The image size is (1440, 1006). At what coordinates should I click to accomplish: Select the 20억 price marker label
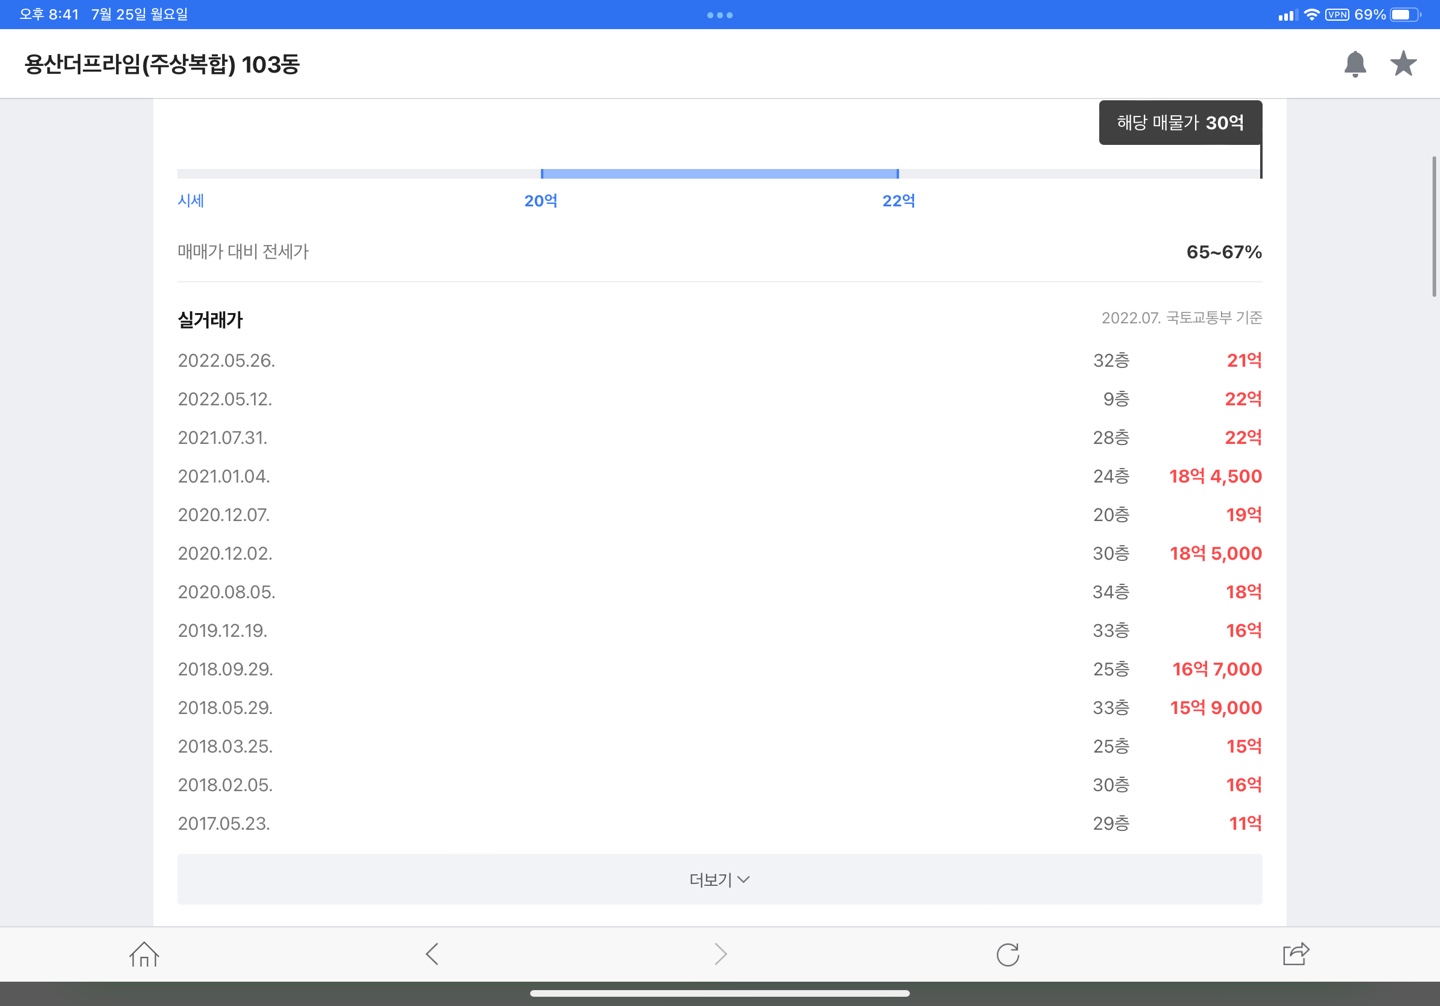(x=541, y=201)
